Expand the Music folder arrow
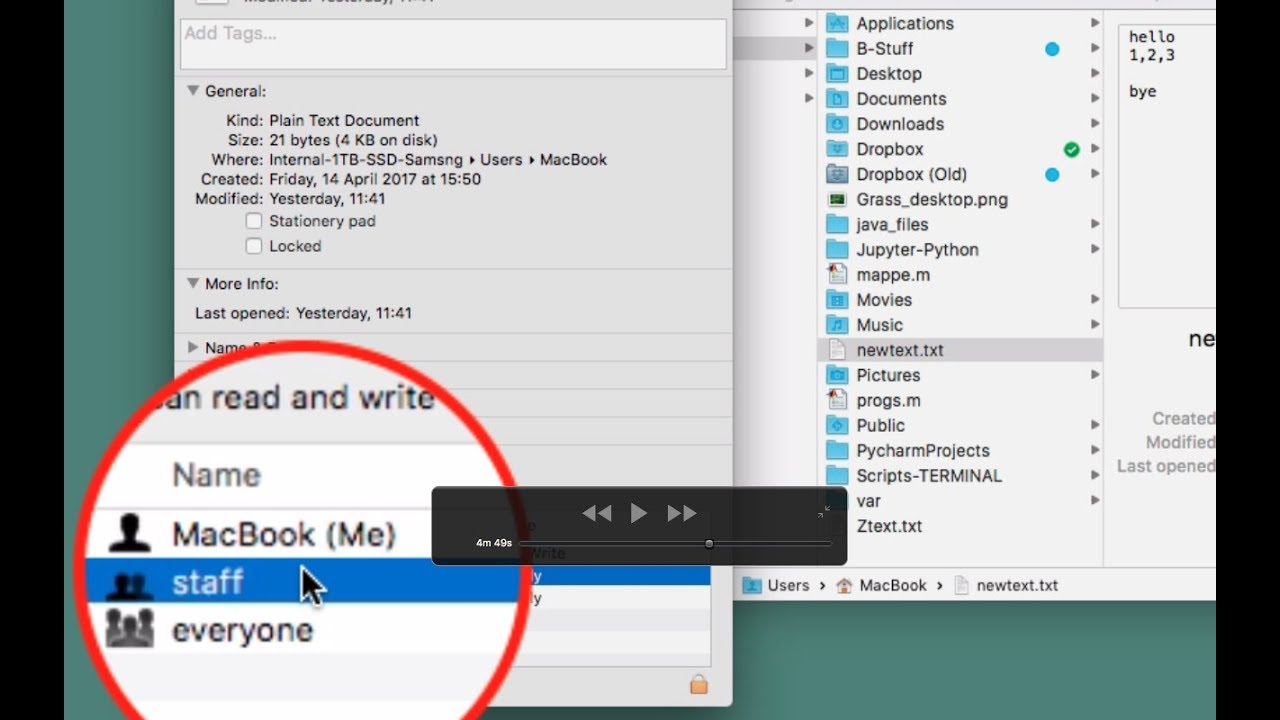This screenshot has height=720, width=1280. click(x=1096, y=325)
